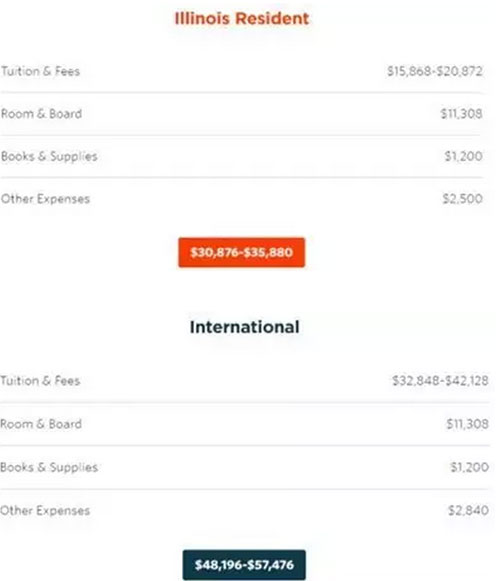Click International Other Expenses label
The image size is (500, 581).
pos(45,511)
